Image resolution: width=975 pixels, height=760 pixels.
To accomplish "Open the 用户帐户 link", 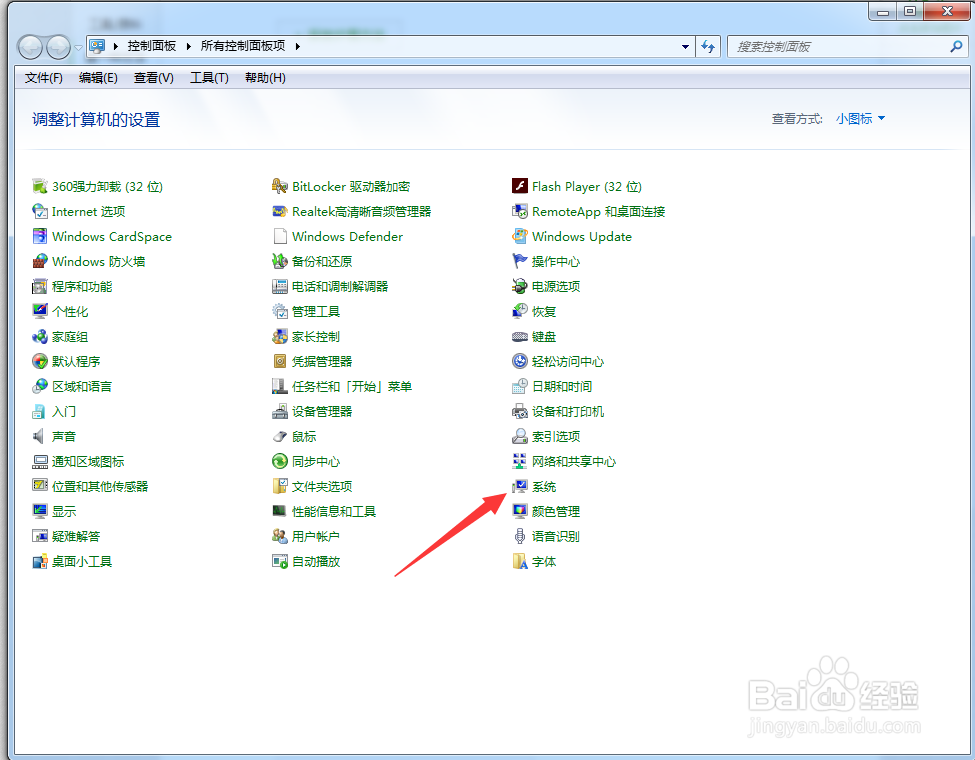I will click(x=316, y=536).
